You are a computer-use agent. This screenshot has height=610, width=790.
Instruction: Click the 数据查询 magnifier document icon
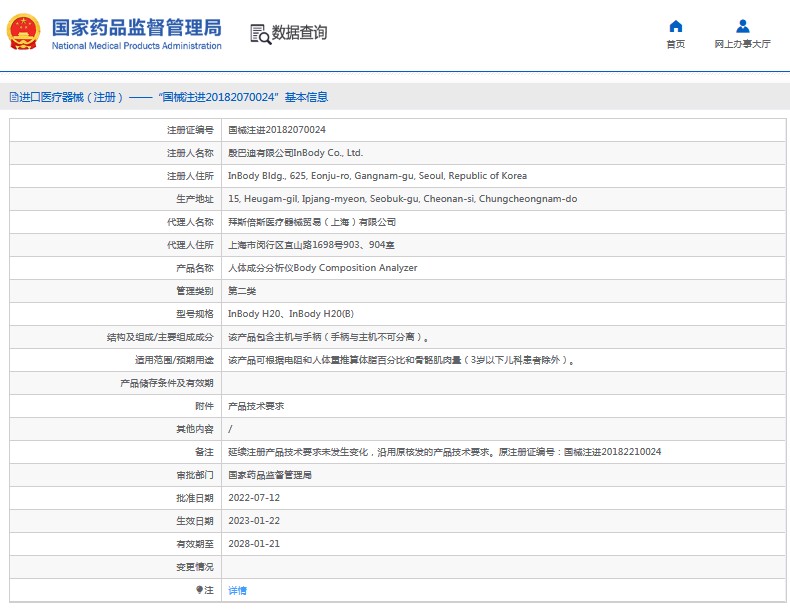click(260, 33)
